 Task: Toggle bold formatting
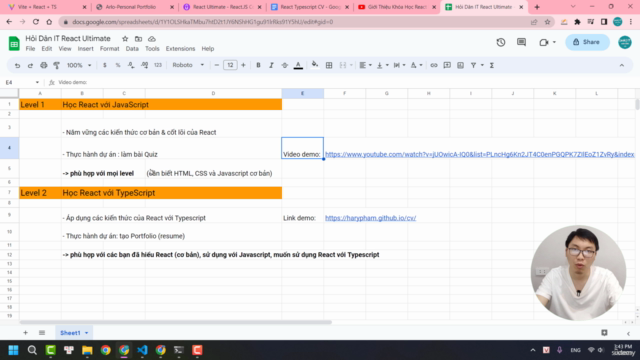[x=258, y=65]
